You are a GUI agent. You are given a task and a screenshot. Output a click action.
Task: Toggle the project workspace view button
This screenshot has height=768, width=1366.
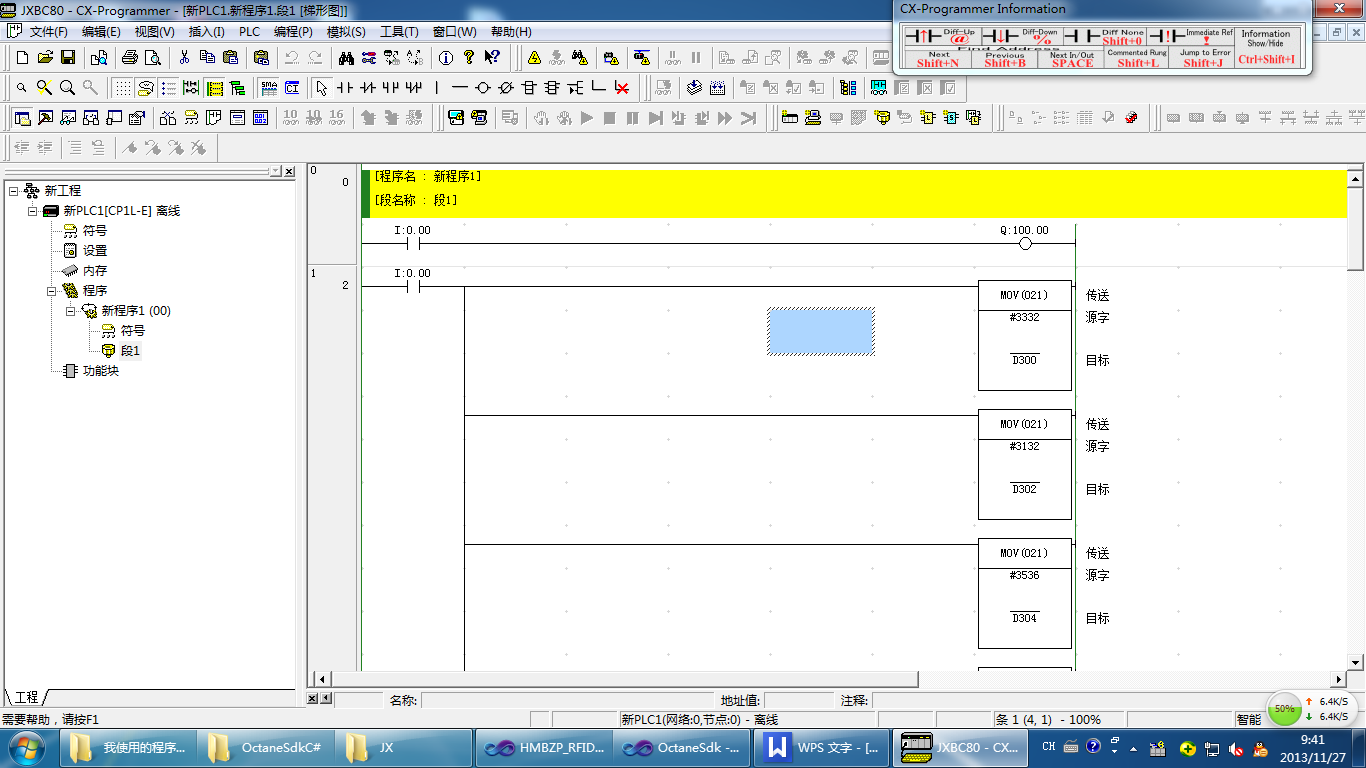point(22,118)
